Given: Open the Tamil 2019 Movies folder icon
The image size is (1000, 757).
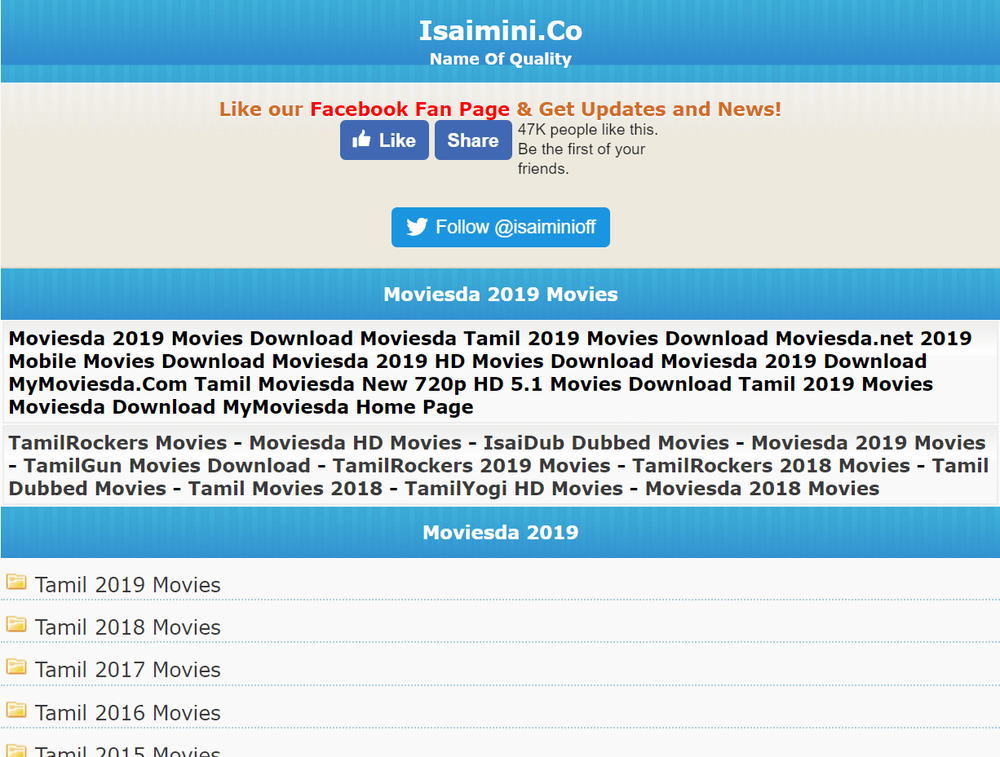Looking at the screenshot, I should (16, 582).
